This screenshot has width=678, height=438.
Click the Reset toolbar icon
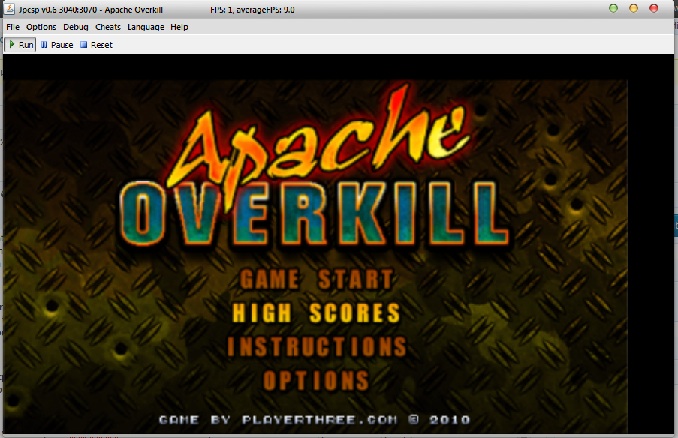click(84, 45)
